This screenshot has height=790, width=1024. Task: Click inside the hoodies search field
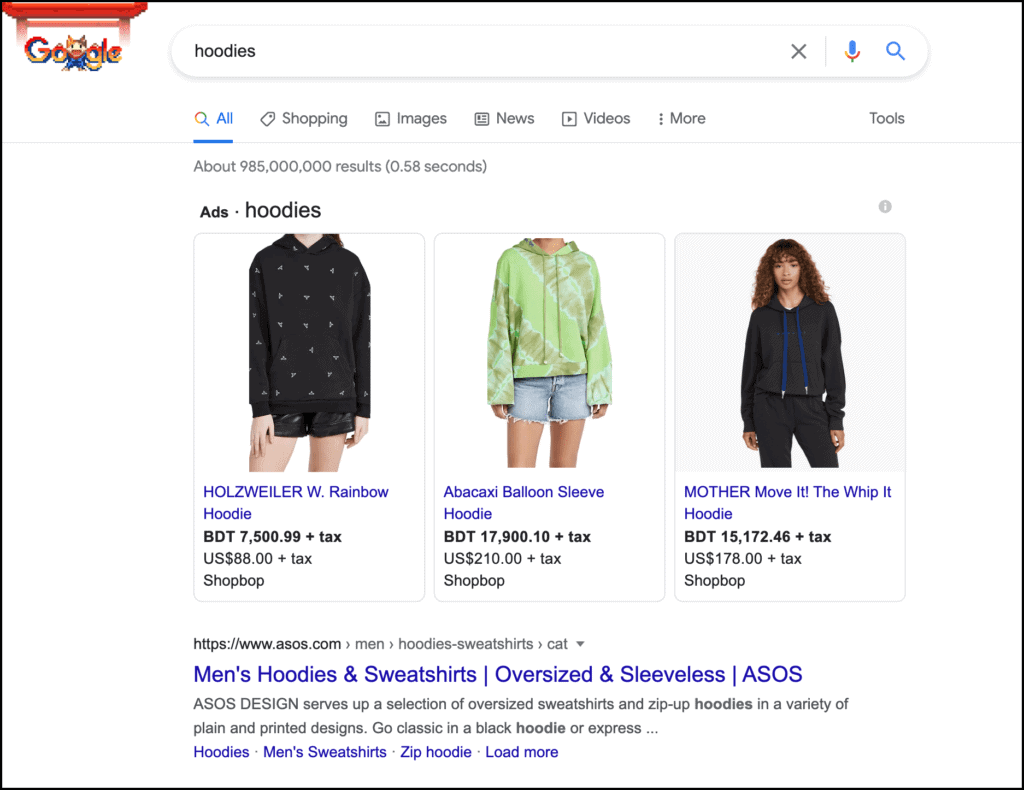click(400, 50)
